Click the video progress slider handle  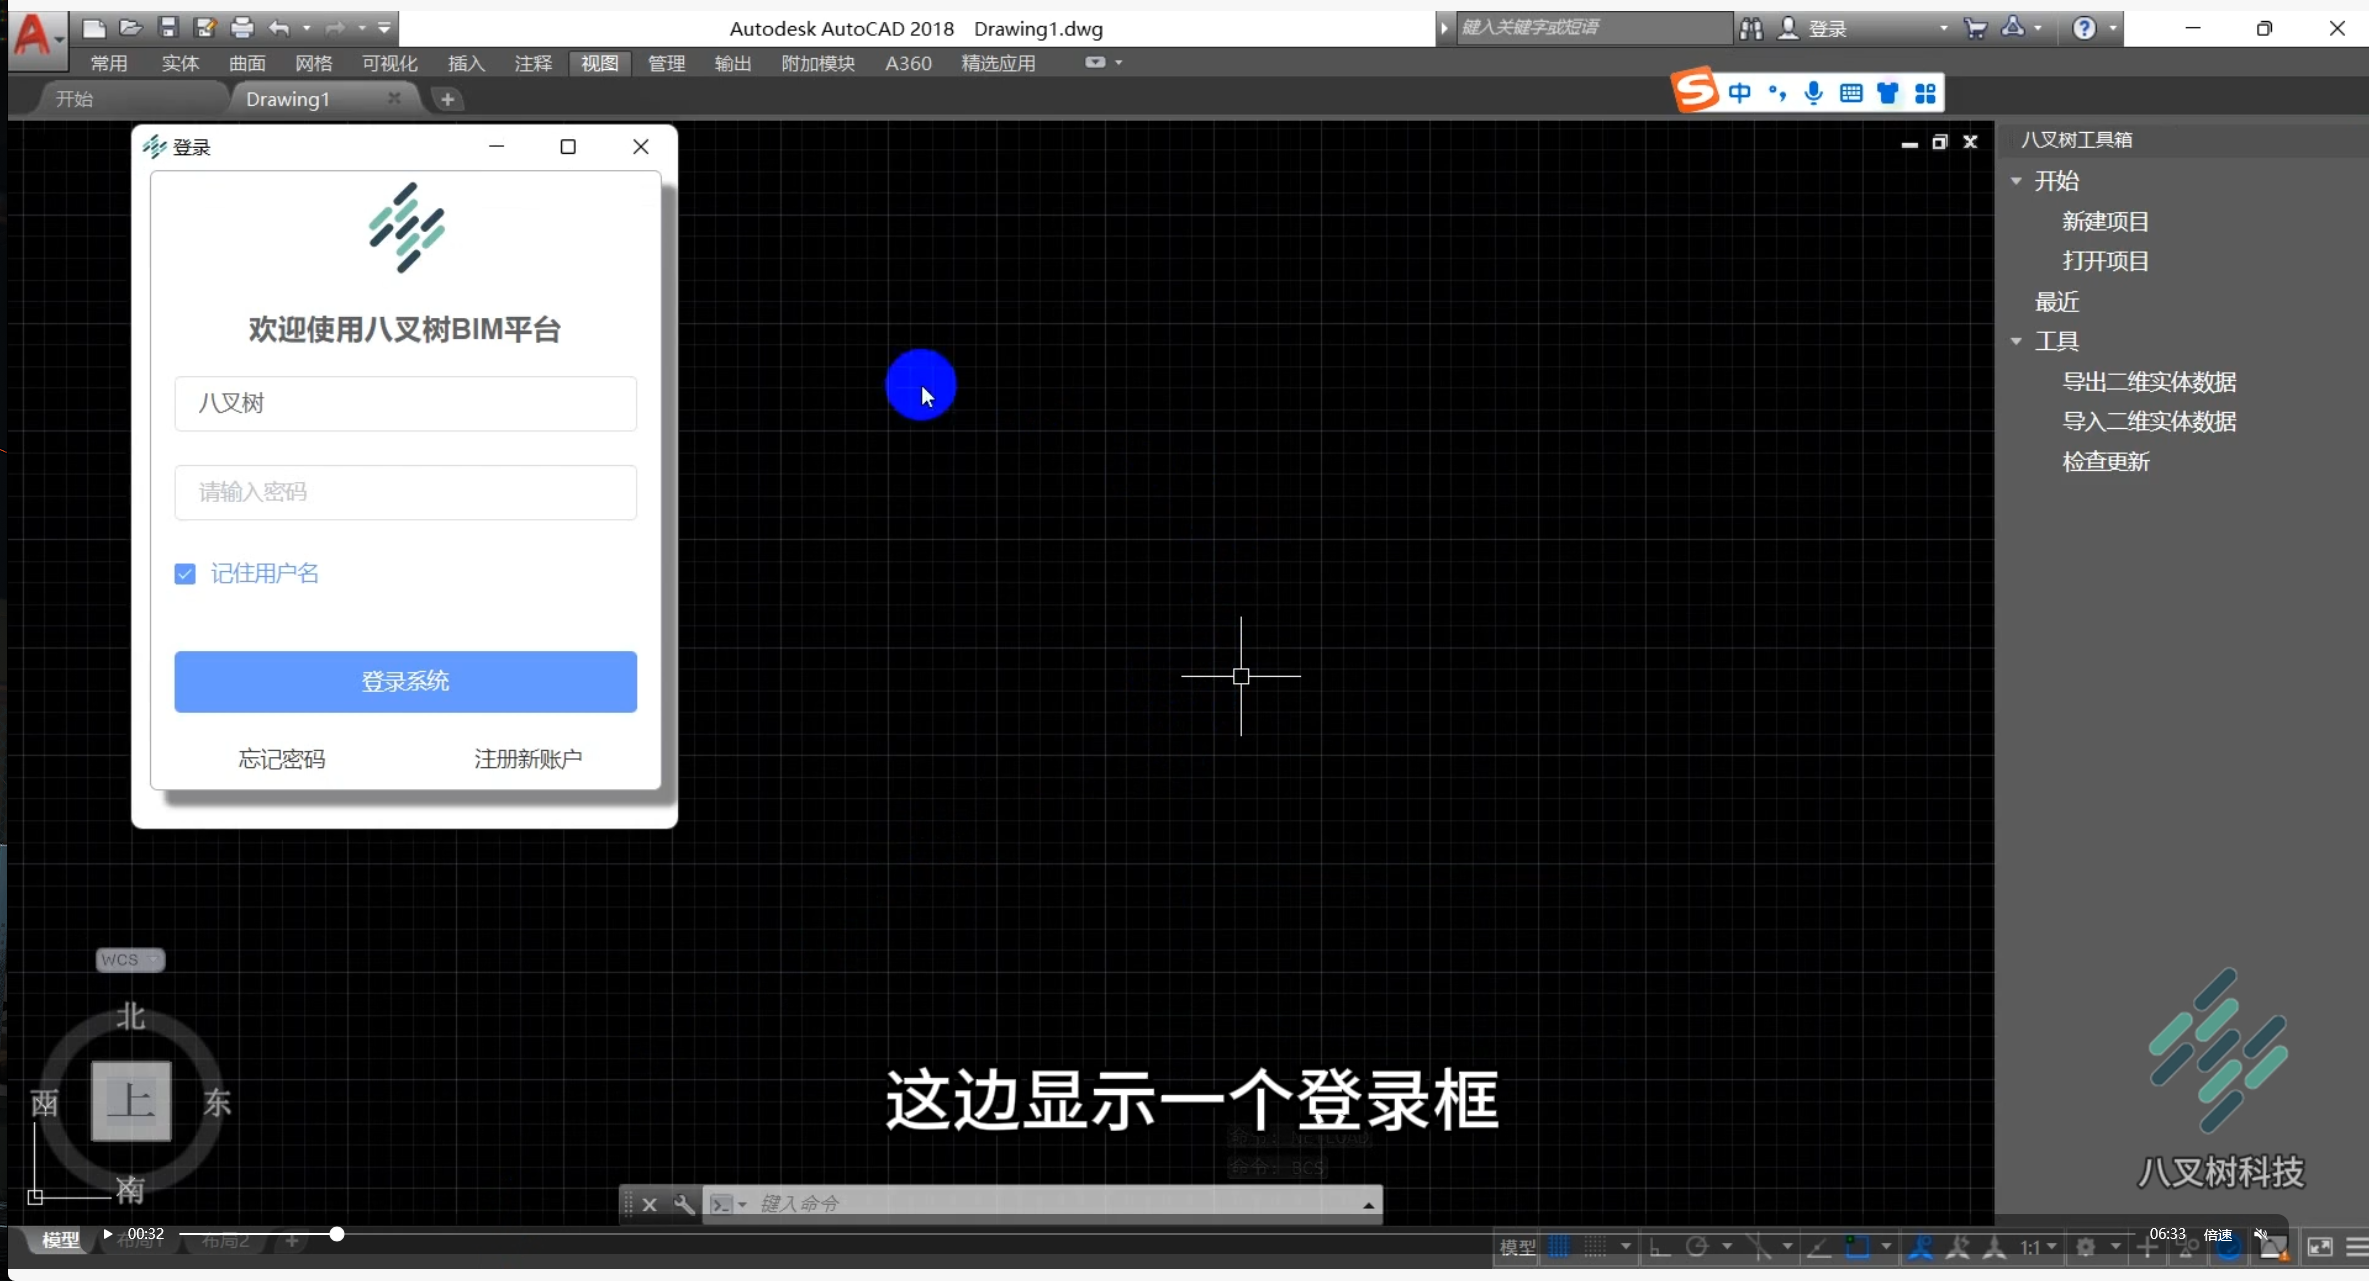pyautogui.click(x=337, y=1234)
